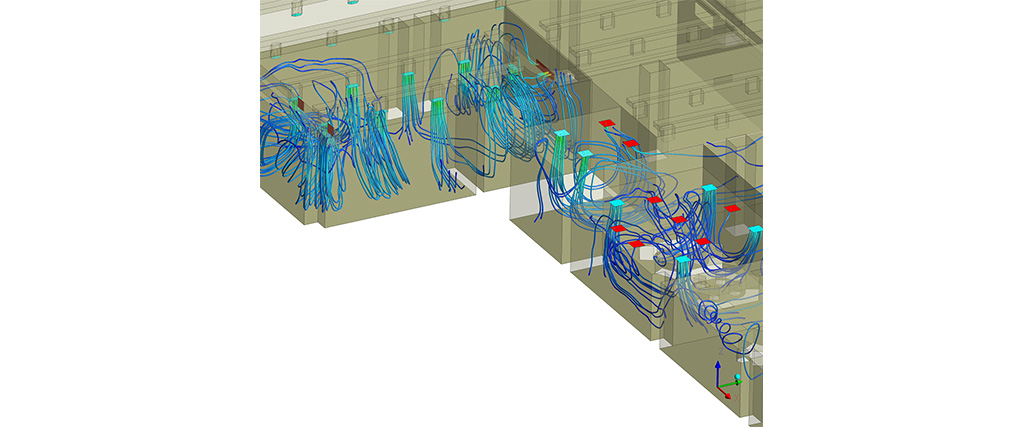Click the brown patch on the far left wall

pos(297,104)
